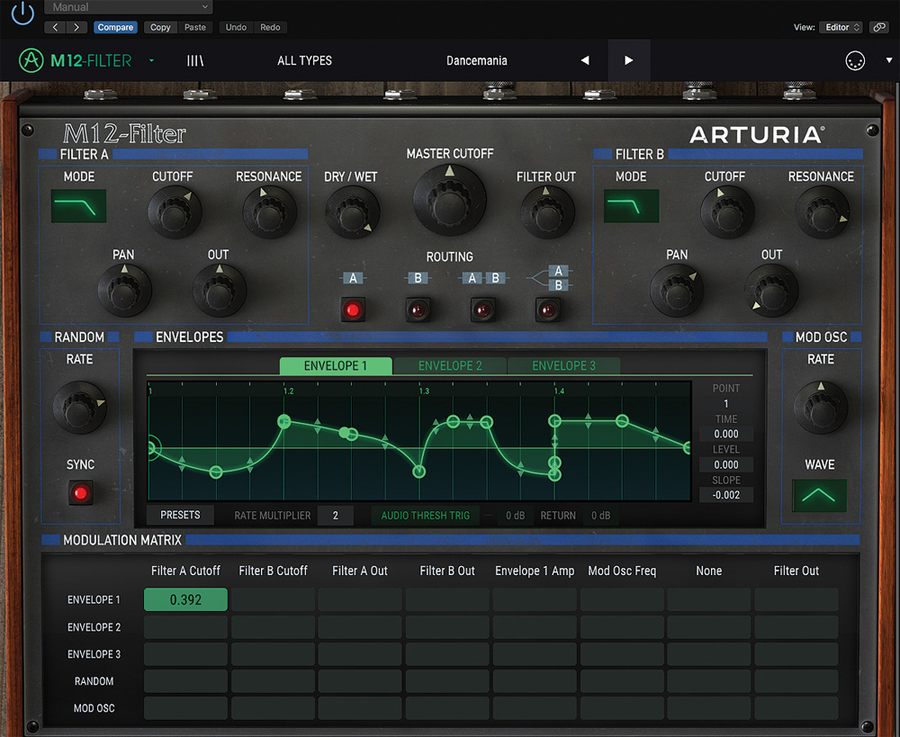Viewport: 900px width, 737px height.
Task: Click the envelope Slope -0.002 field
Action: click(x=726, y=495)
